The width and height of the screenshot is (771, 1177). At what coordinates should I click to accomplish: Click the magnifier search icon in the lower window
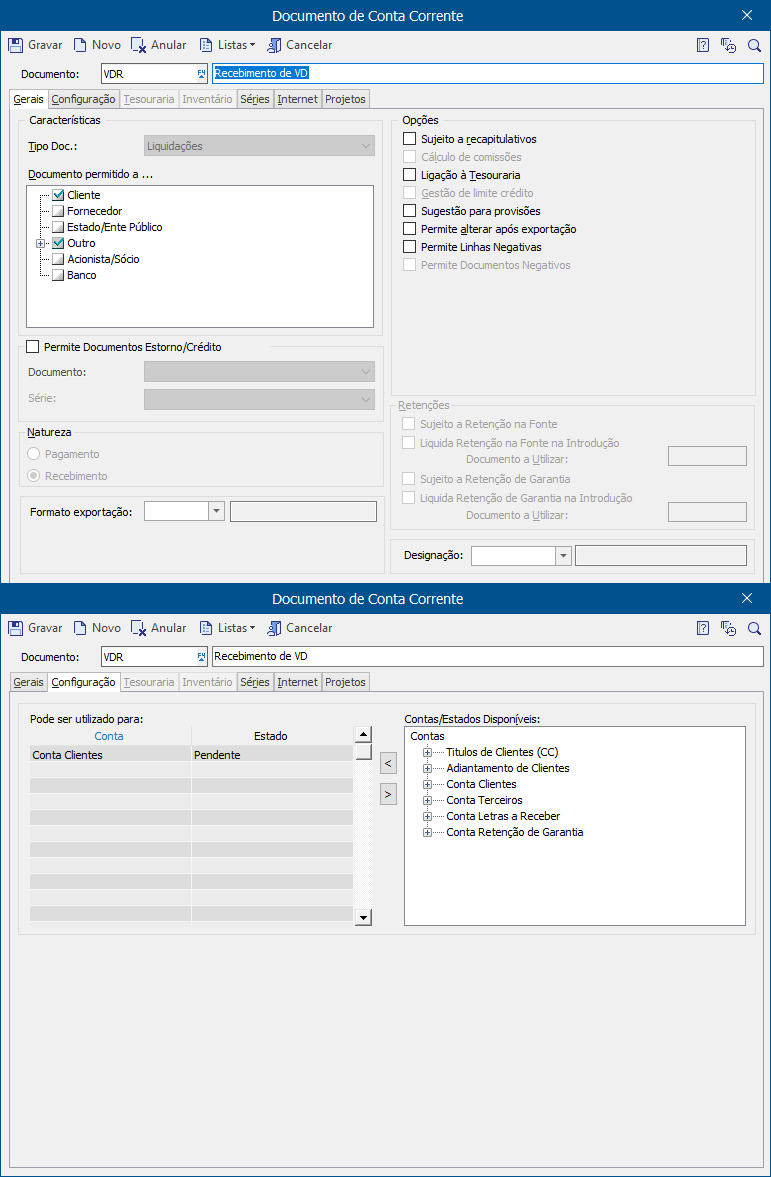tap(754, 628)
